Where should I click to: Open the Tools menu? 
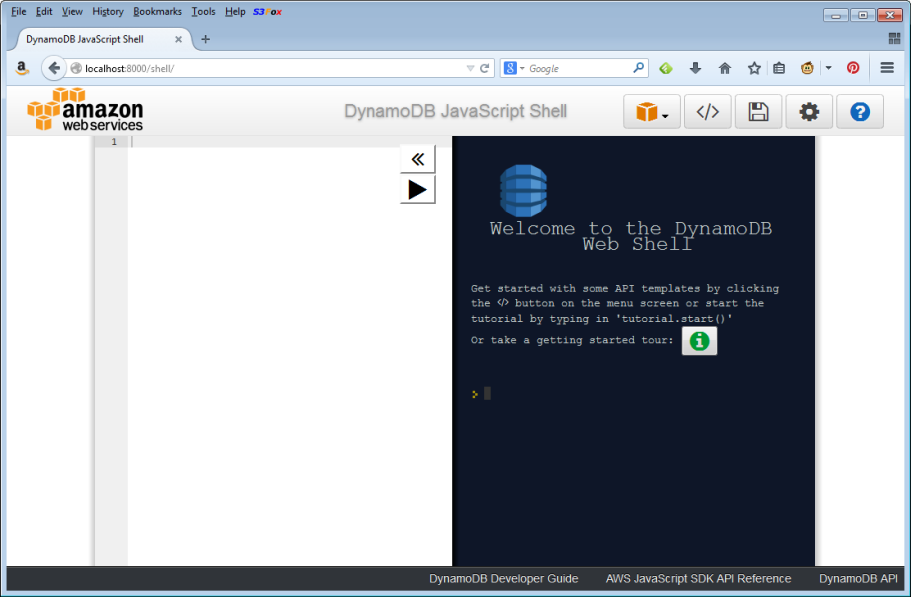(x=203, y=11)
